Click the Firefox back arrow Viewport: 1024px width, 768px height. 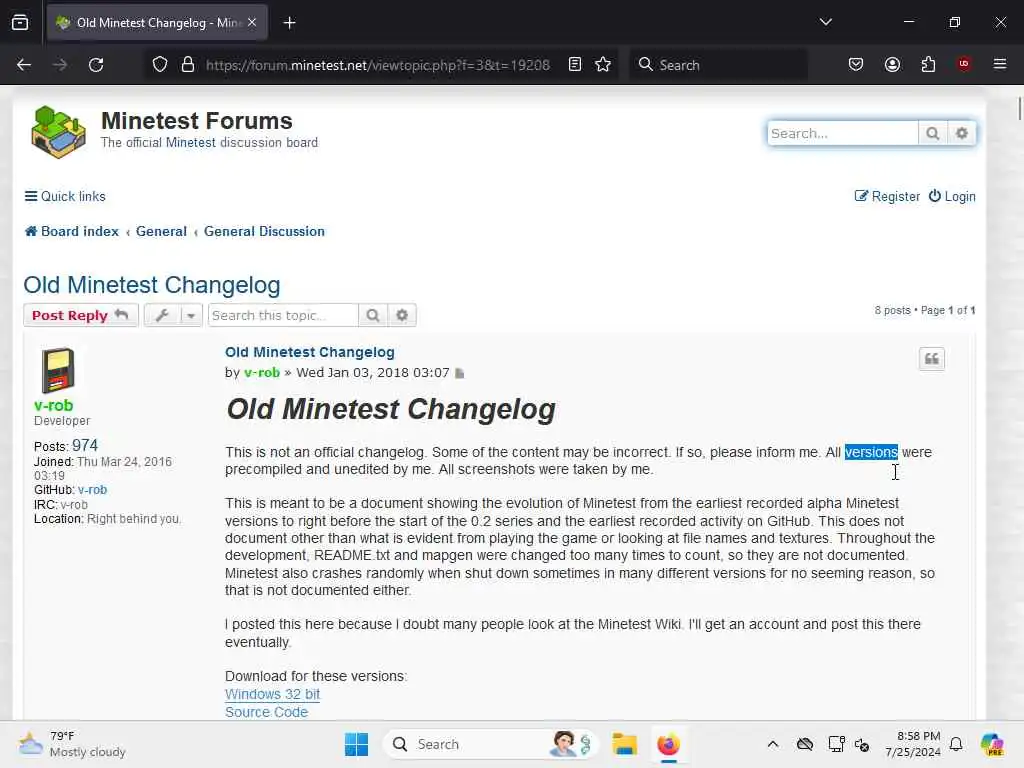tap(24, 65)
